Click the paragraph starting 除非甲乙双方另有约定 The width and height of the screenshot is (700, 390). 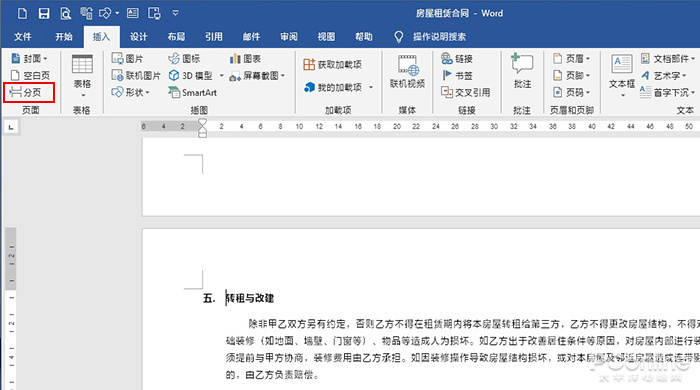click(463, 349)
